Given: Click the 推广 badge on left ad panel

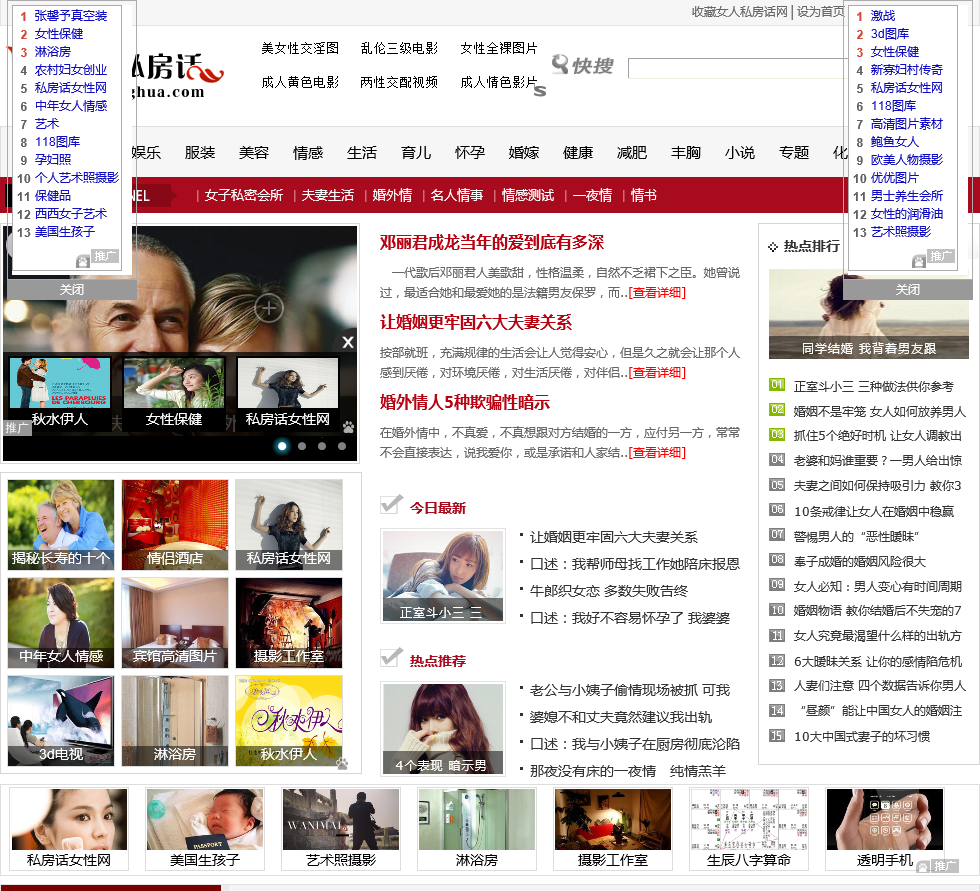Looking at the screenshot, I should 104,256.
